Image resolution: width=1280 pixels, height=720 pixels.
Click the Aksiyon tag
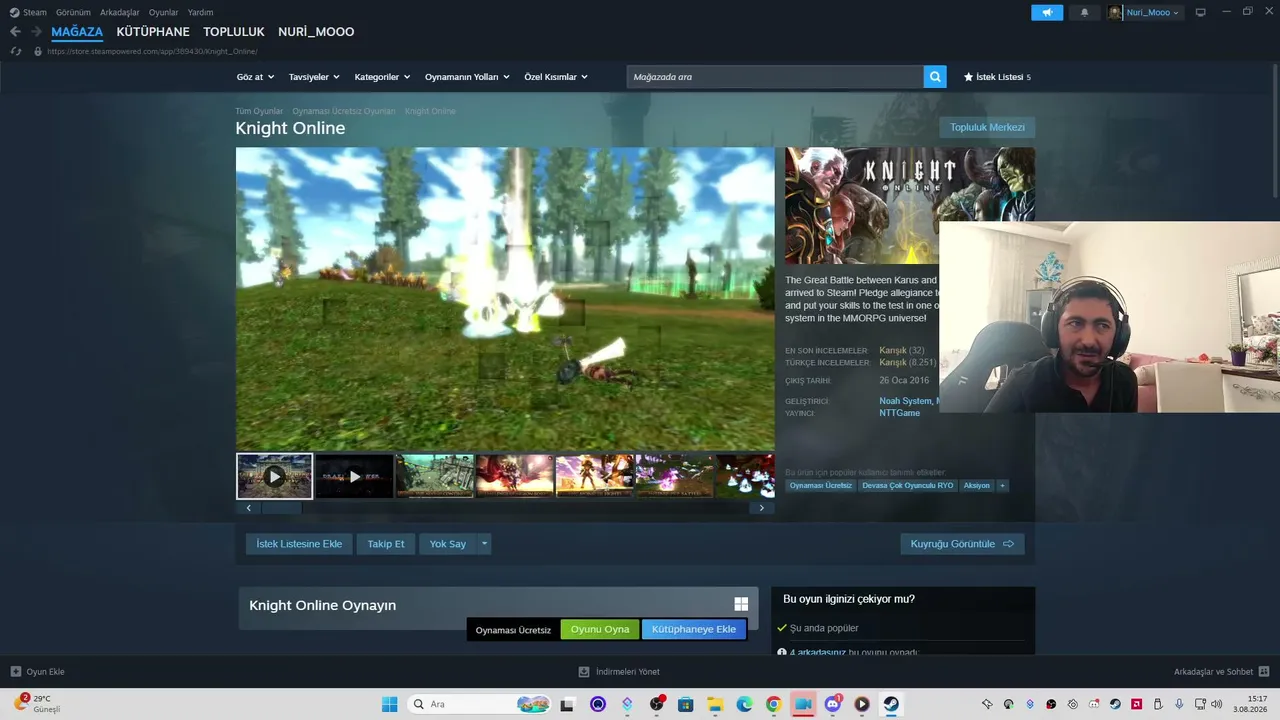click(x=977, y=485)
